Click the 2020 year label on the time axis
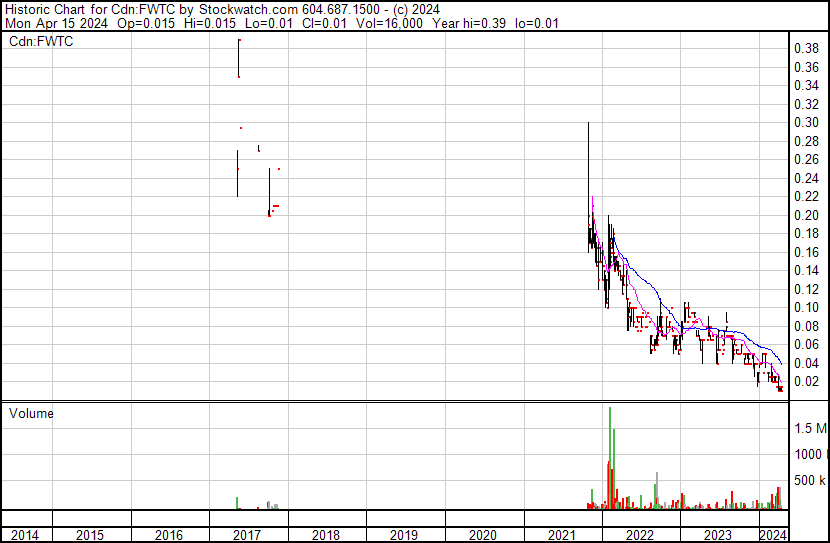Viewport: 830px width, 543px height. 483,535
